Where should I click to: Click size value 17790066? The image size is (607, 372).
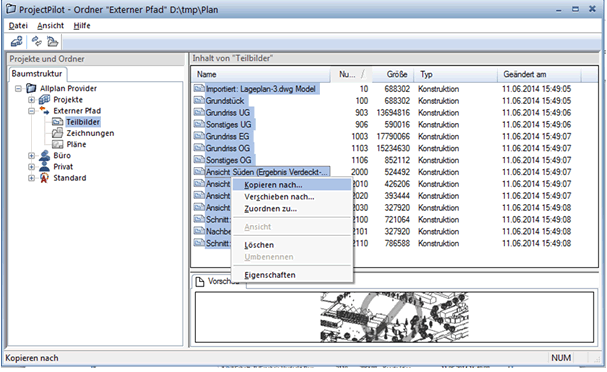point(393,136)
